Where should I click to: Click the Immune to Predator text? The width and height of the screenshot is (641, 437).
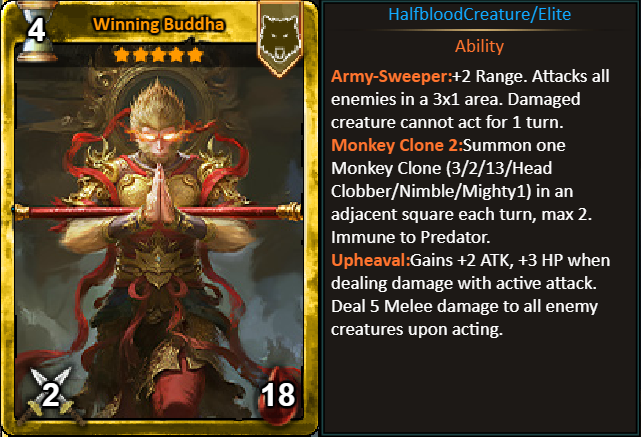point(410,238)
